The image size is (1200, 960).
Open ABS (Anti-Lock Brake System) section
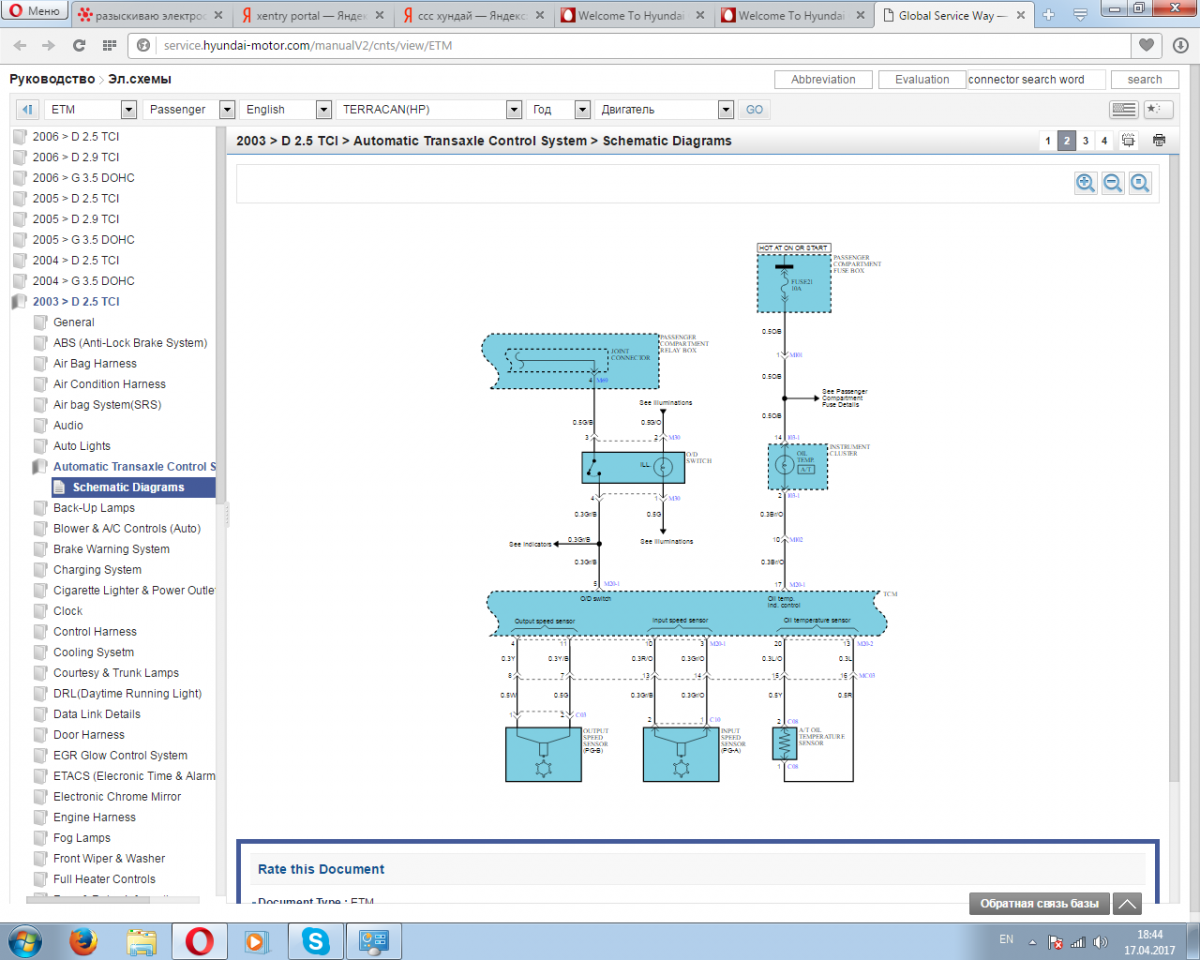tap(130, 343)
